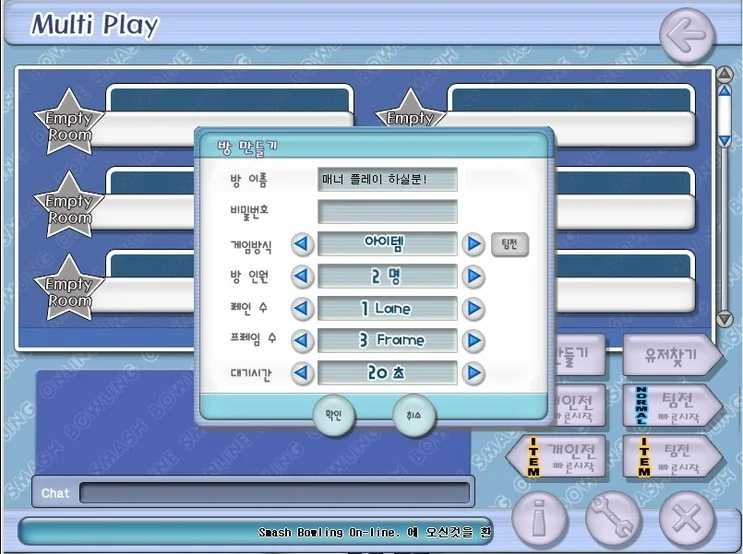743x554 pixels.
Task: Select the top-left Empty Room star
Action: pos(69,122)
